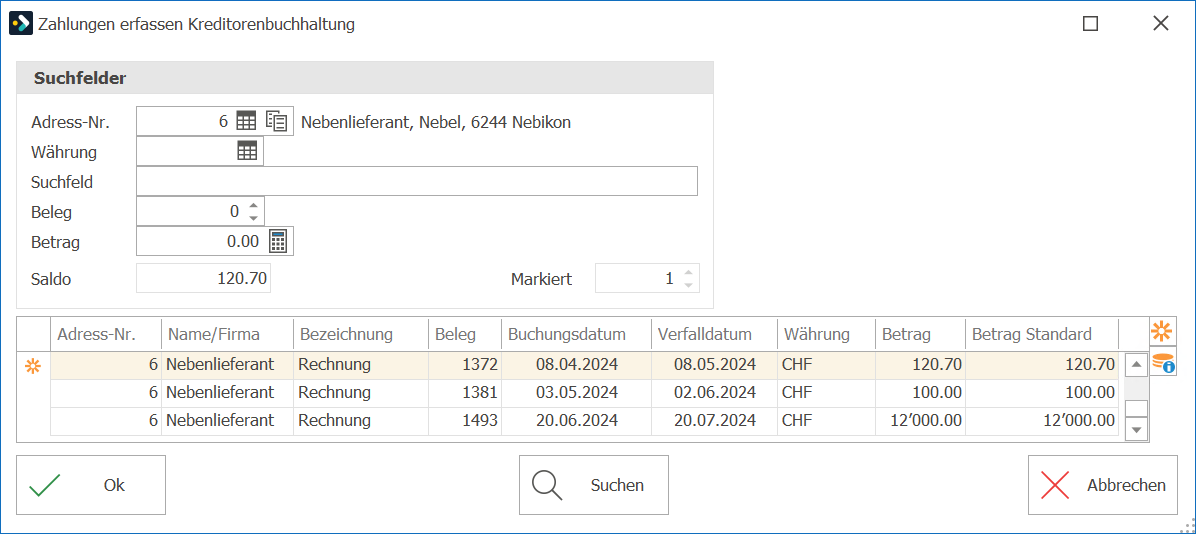Click the Betrag 100.00 cell
This screenshot has height=534, width=1196.
point(920,393)
